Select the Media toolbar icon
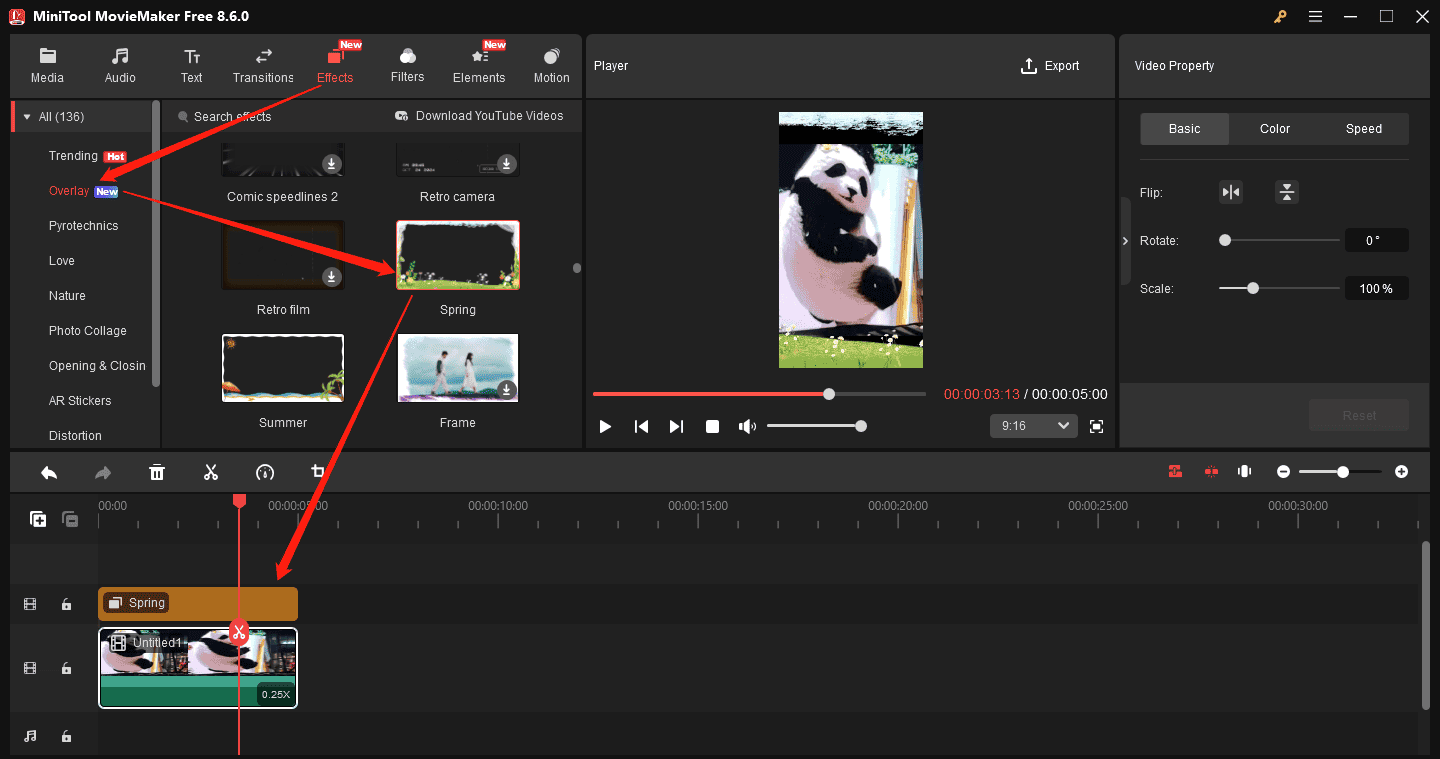The height and width of the screenshot is (759, 1440). [x=47, y=65]
